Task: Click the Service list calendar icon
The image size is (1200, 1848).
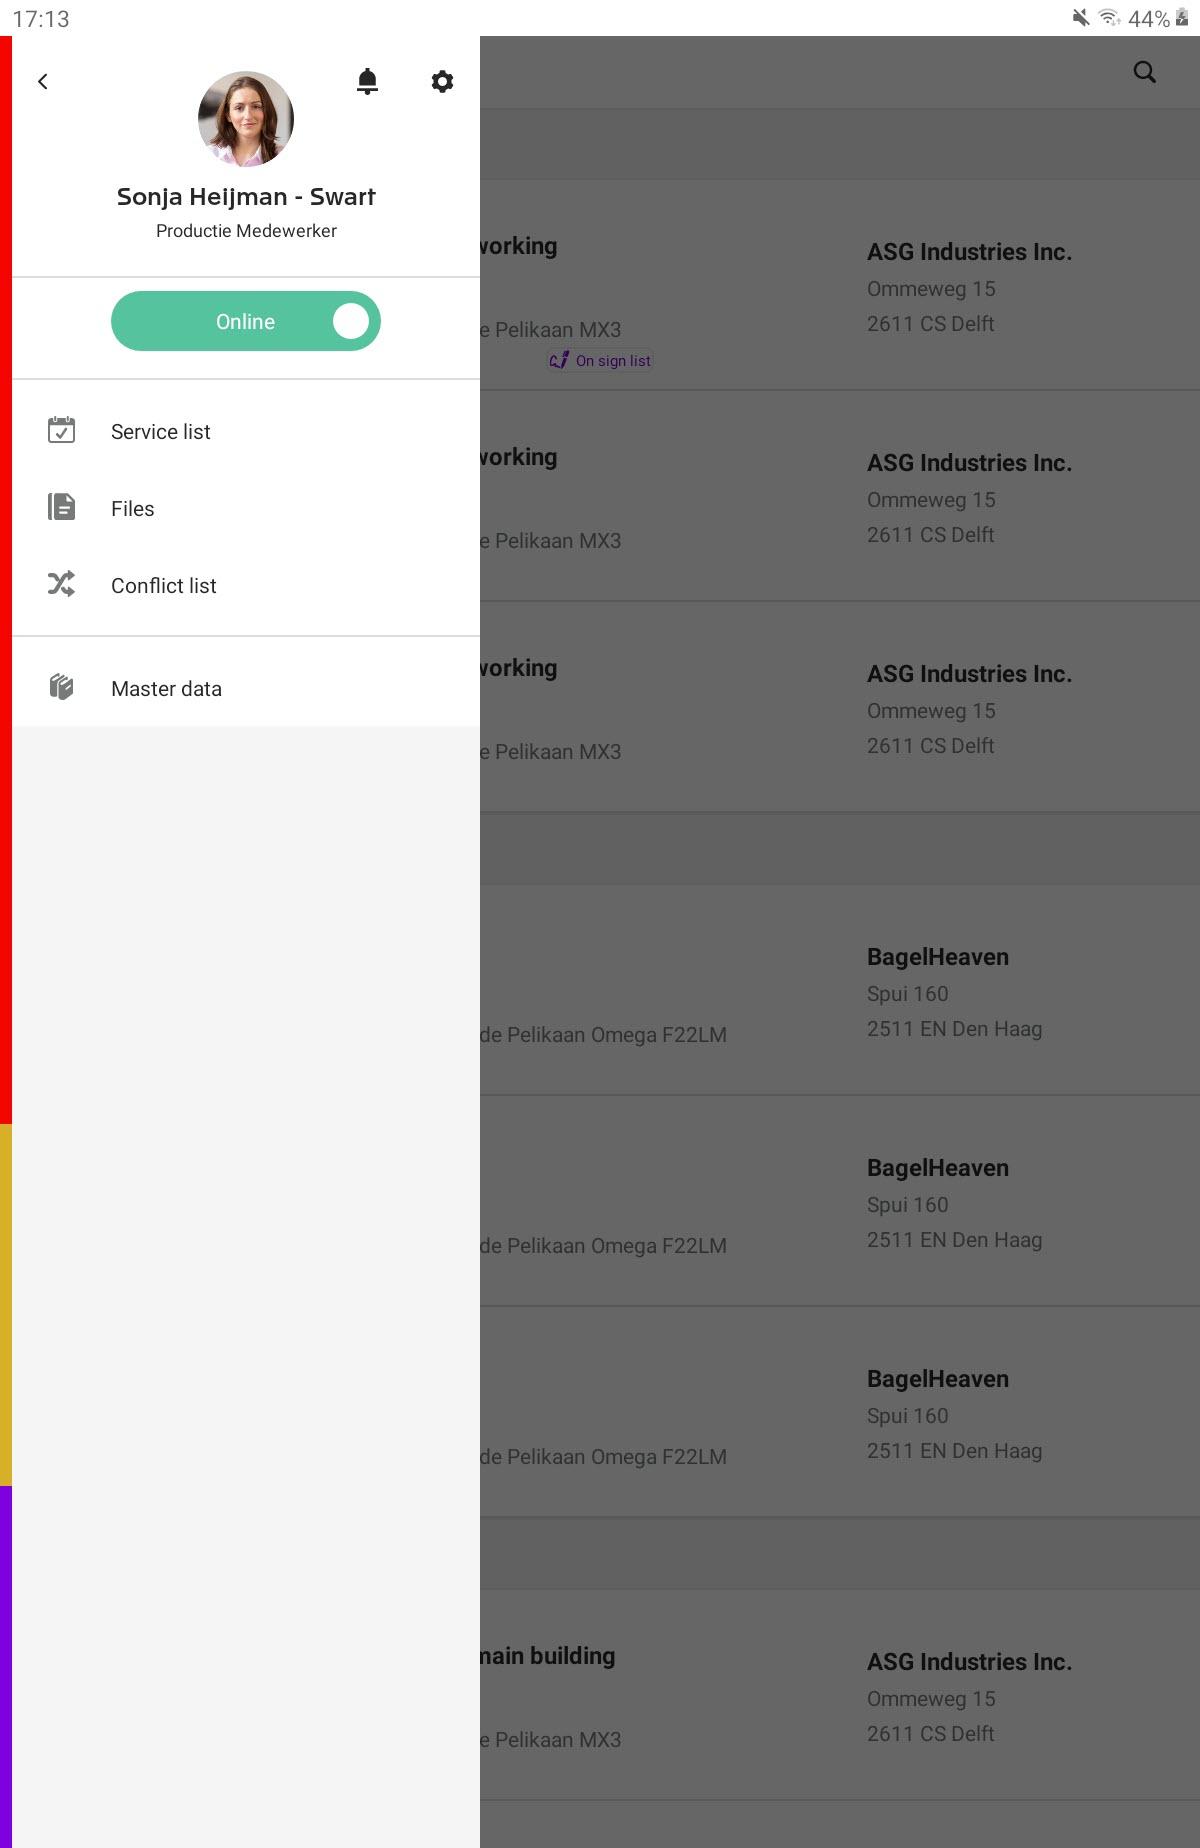Action: coord(62,430)
